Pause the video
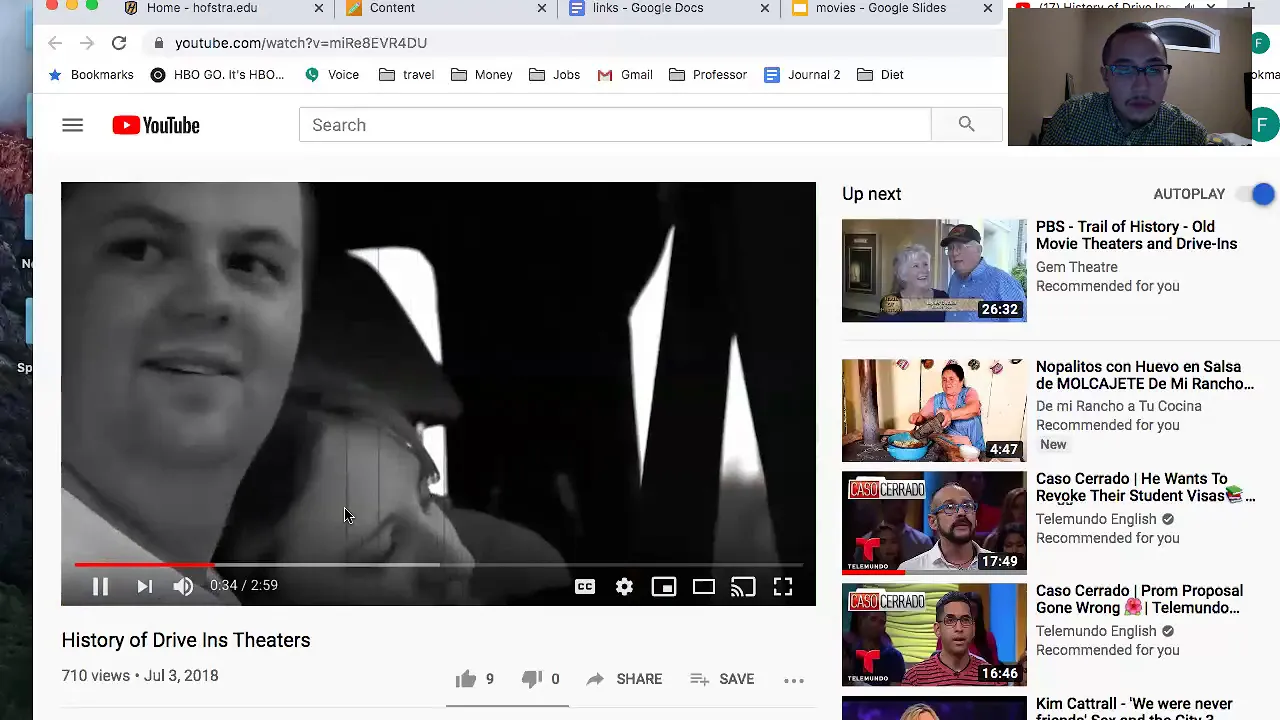The height and width of the screenshot is (720, 1280). pyautogui.click(x=100, y=586)
